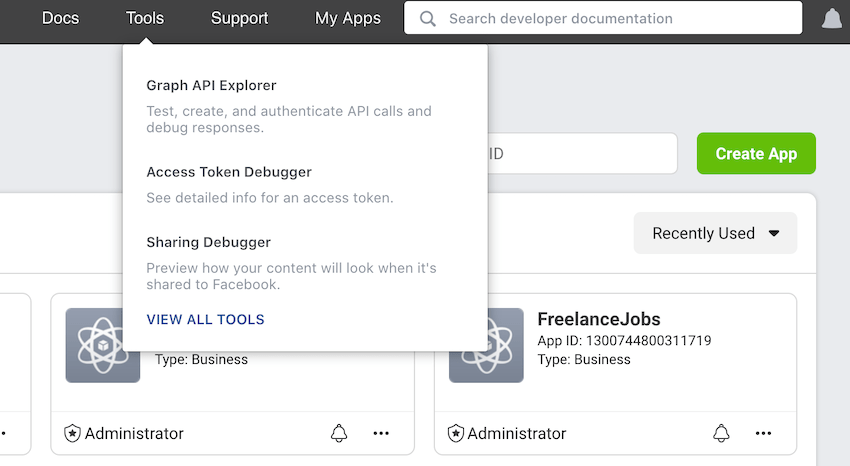The image size is (850, 466).
Task: Open Graph API Explorer tool
Action: [x=211, y=86]
